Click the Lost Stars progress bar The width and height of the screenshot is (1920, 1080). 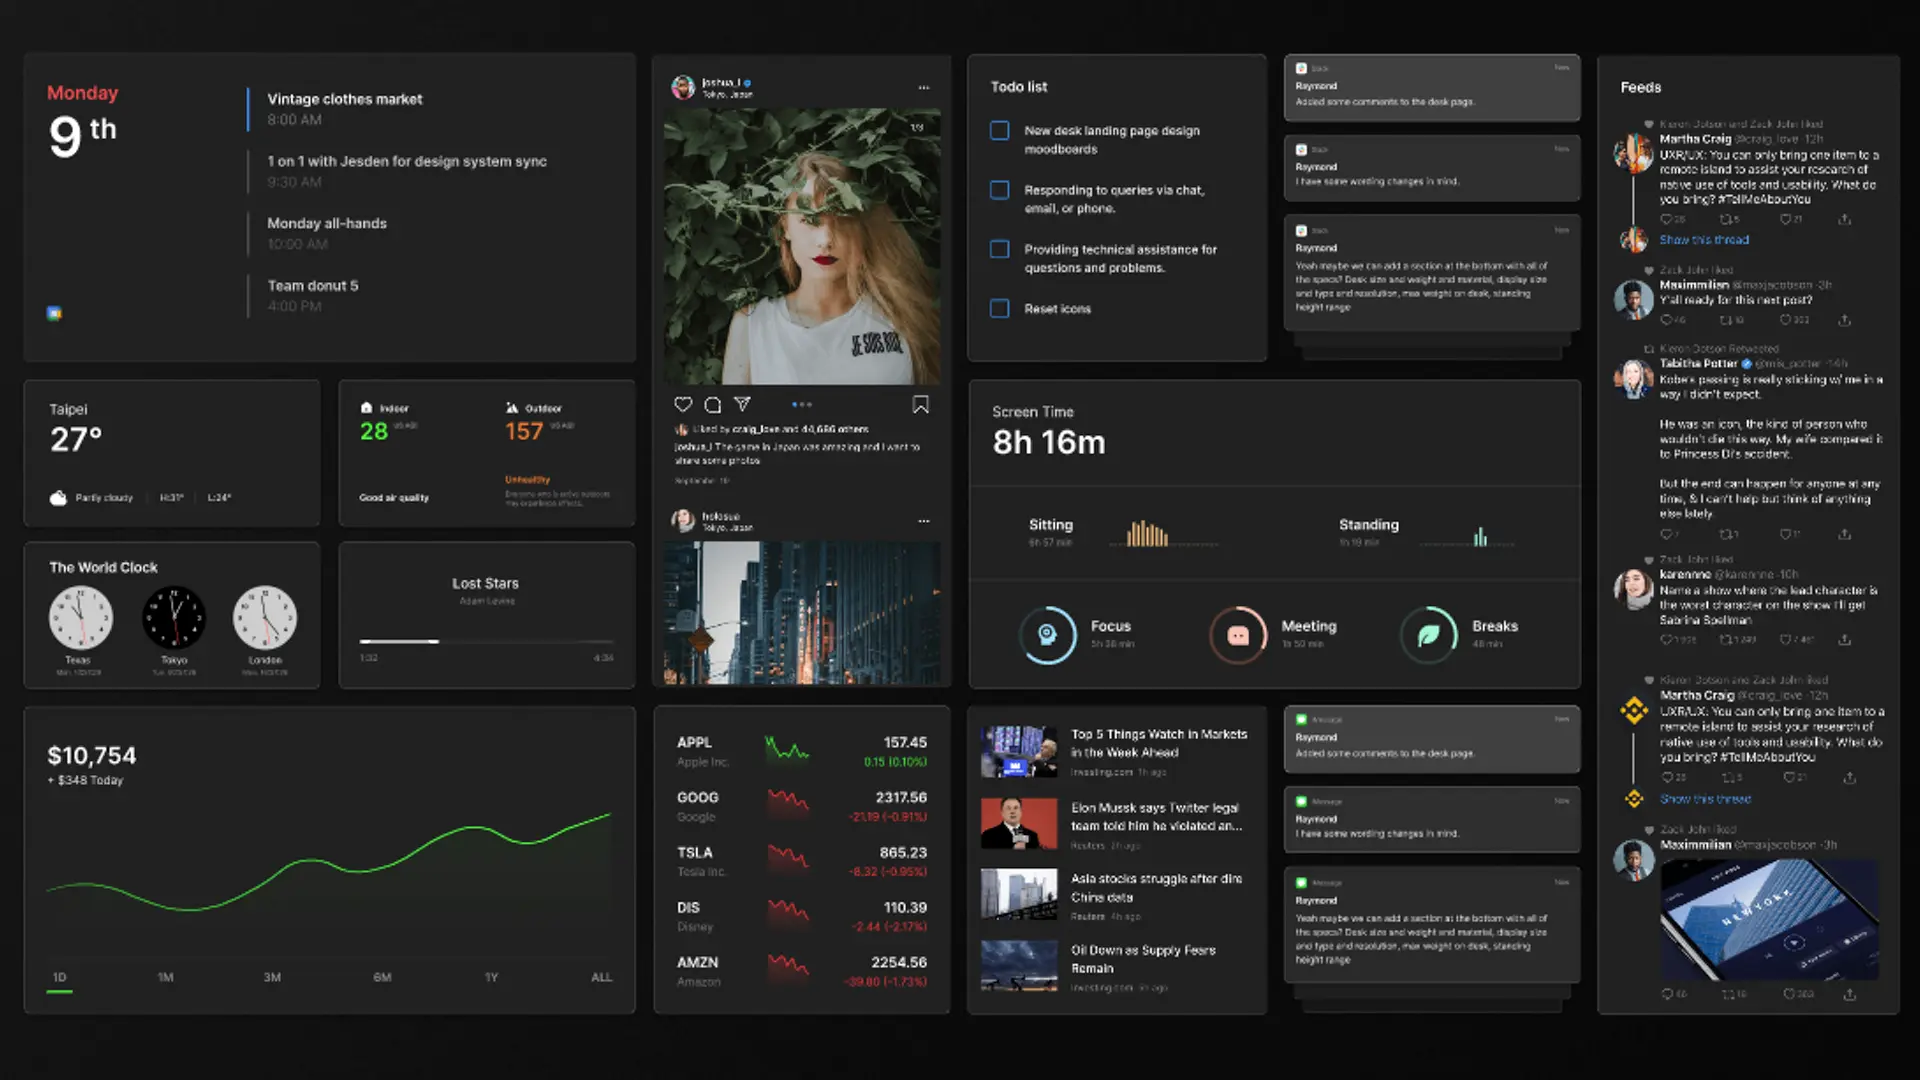(486, 641)
